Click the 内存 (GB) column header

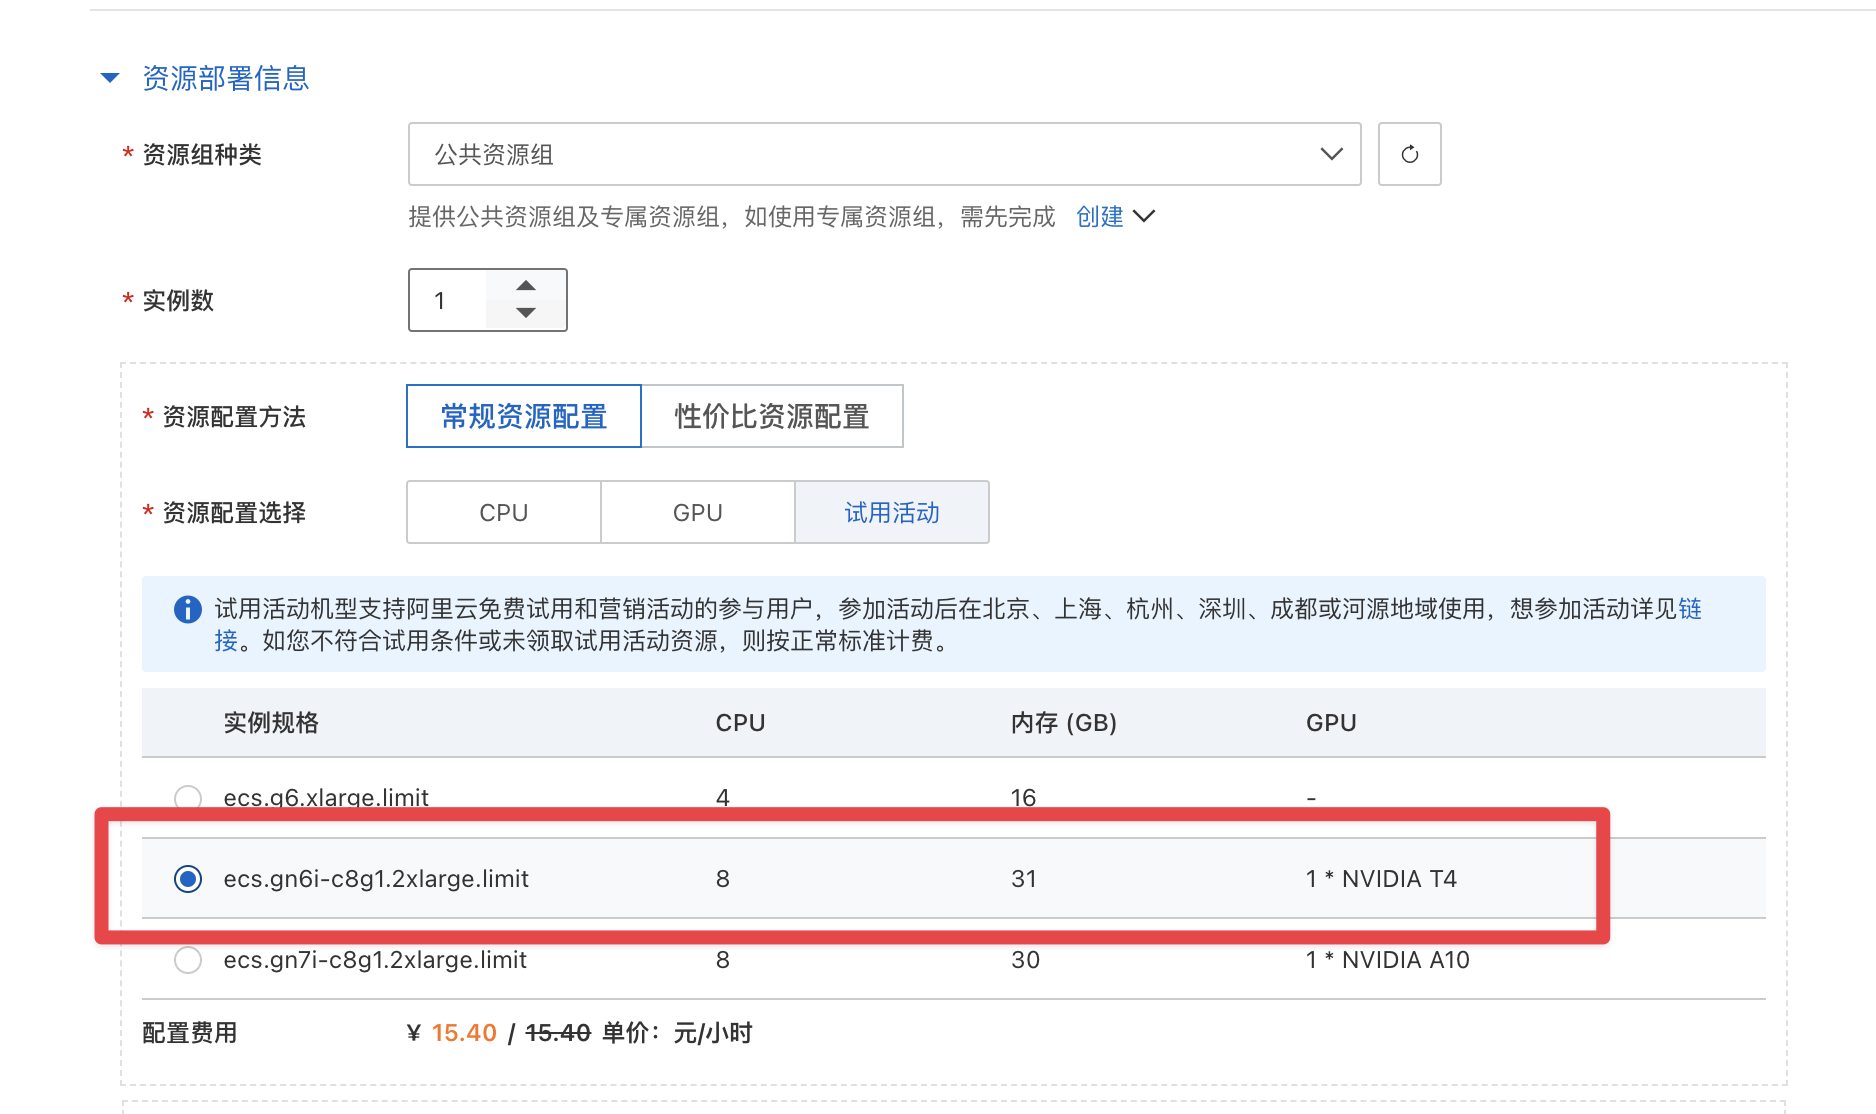click(x=1063, y=723)
